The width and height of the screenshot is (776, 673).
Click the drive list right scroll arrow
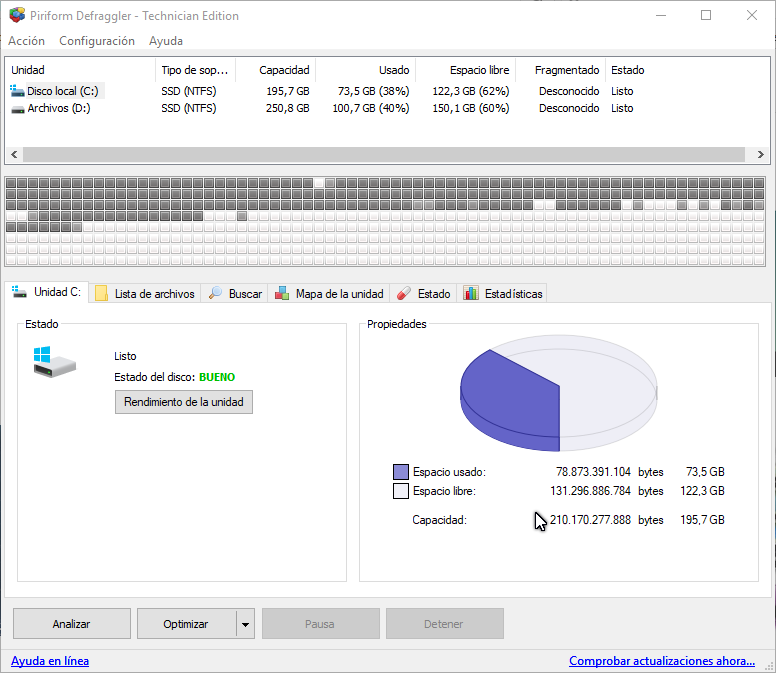point(760,154)
